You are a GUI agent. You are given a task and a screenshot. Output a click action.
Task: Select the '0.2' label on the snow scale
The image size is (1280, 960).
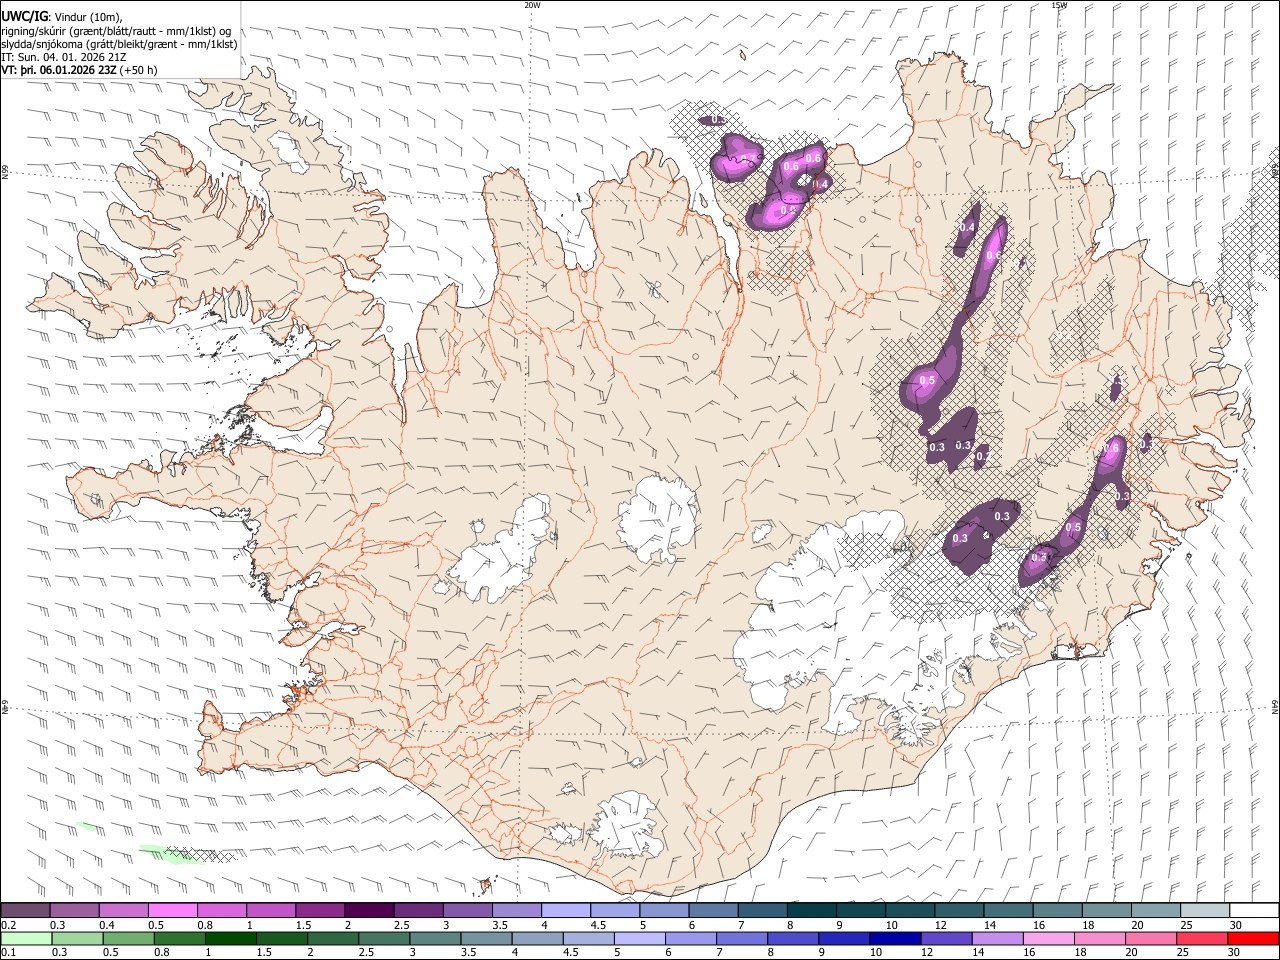(x=9, y=925)
